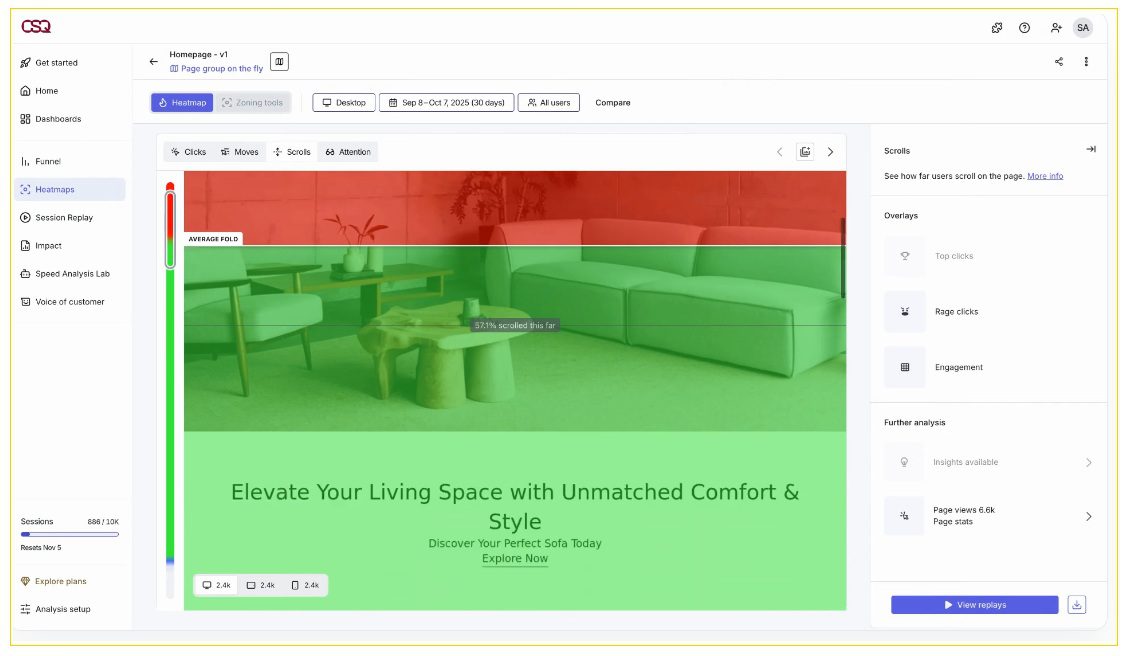Click the View replays button

coord(974,605)
